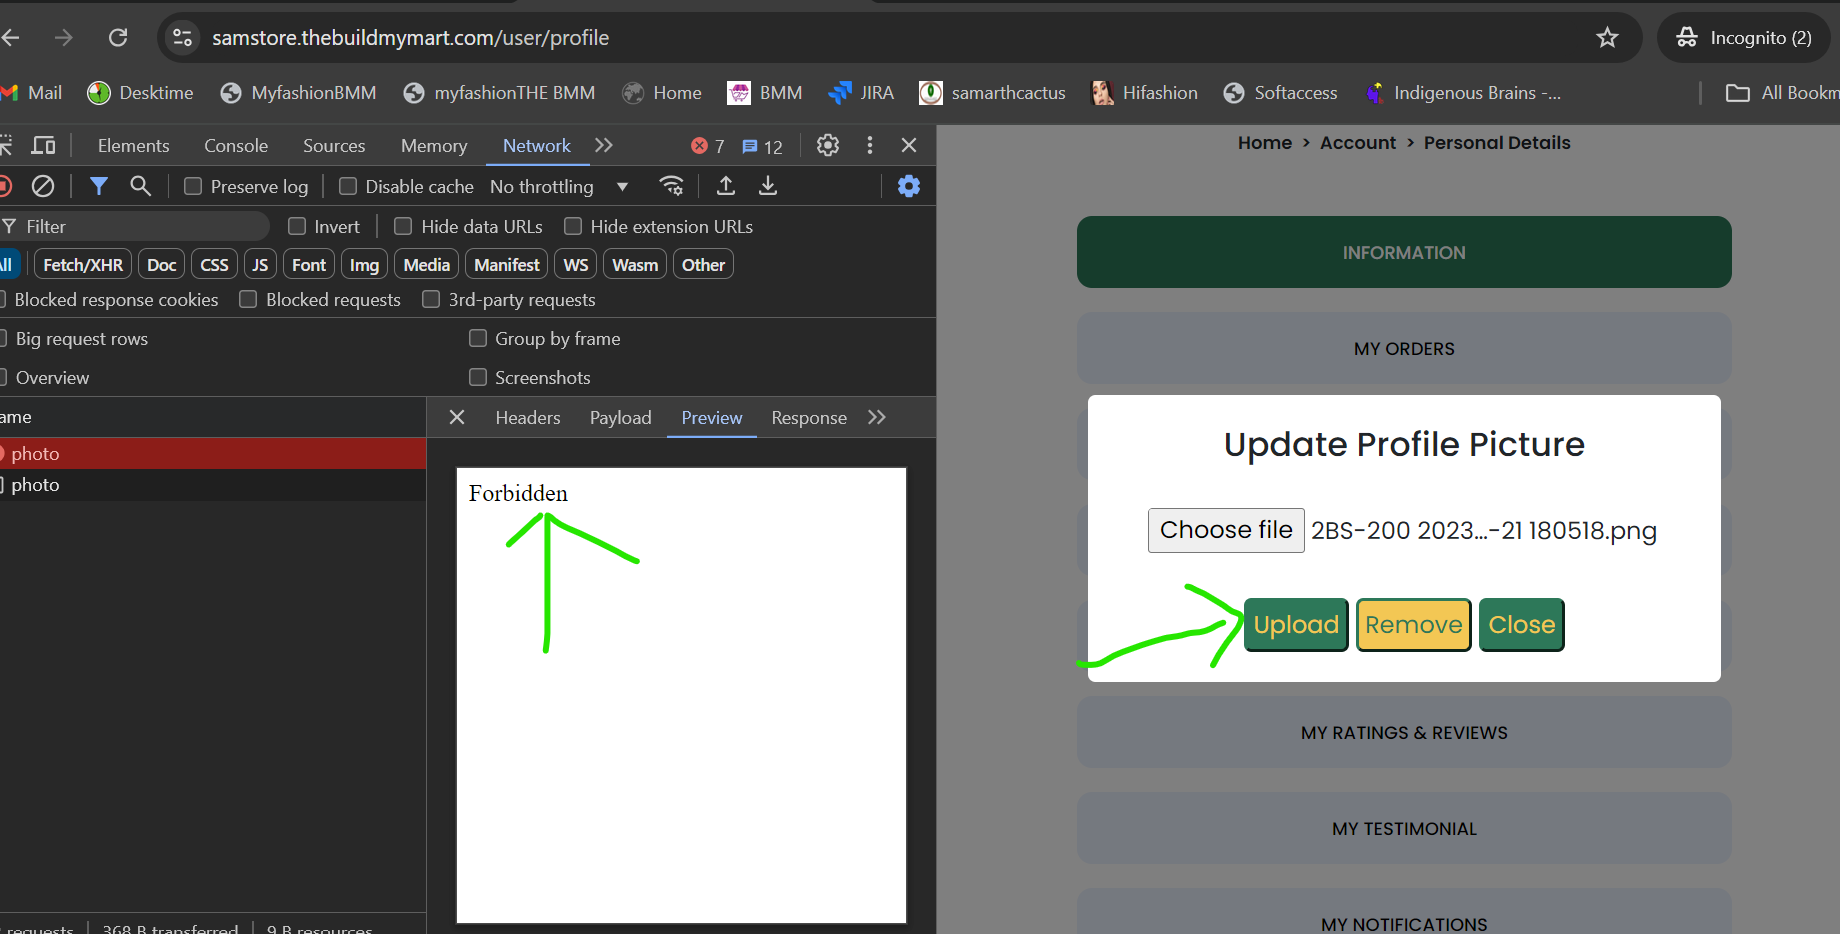Enable the Screenshots checkbox
The image size is (1840, 934).
[x=478, y=377]
